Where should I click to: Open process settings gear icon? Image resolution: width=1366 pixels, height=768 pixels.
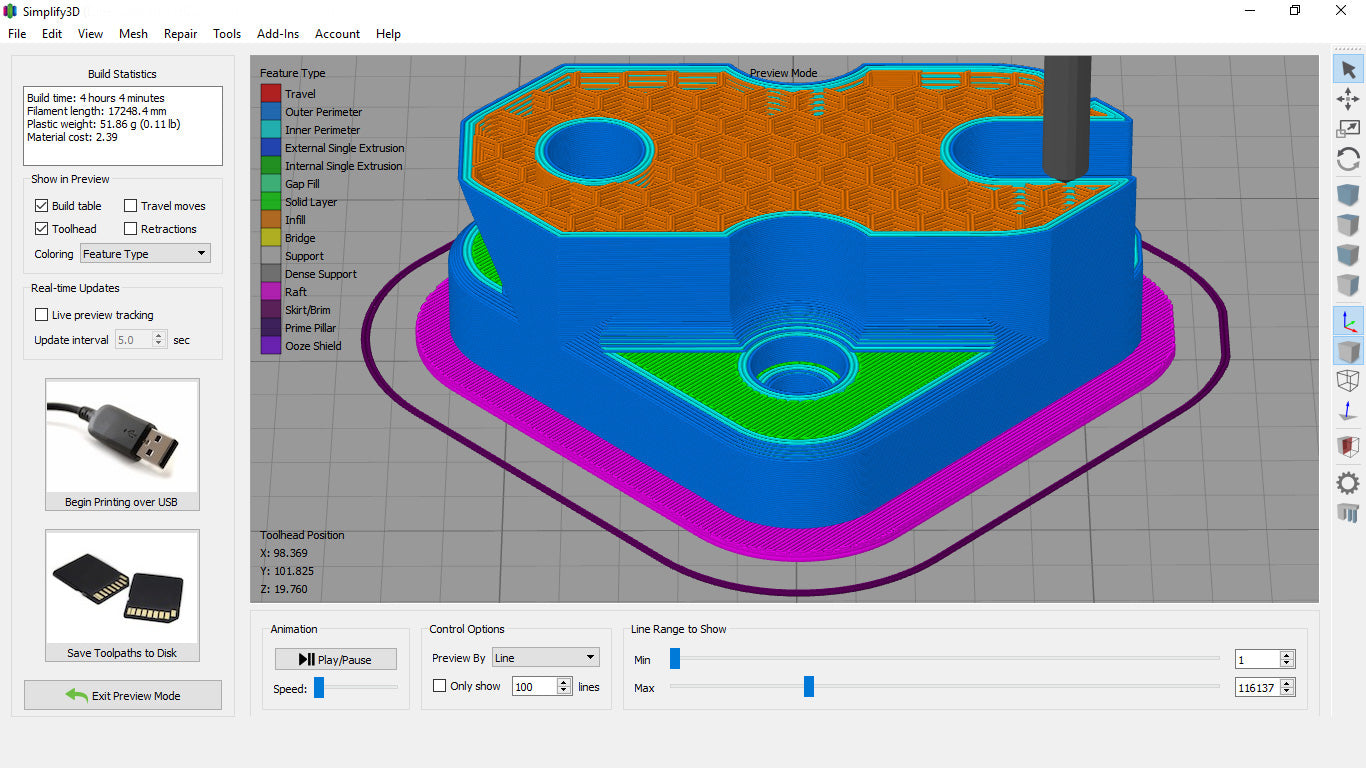[1348, 483]
